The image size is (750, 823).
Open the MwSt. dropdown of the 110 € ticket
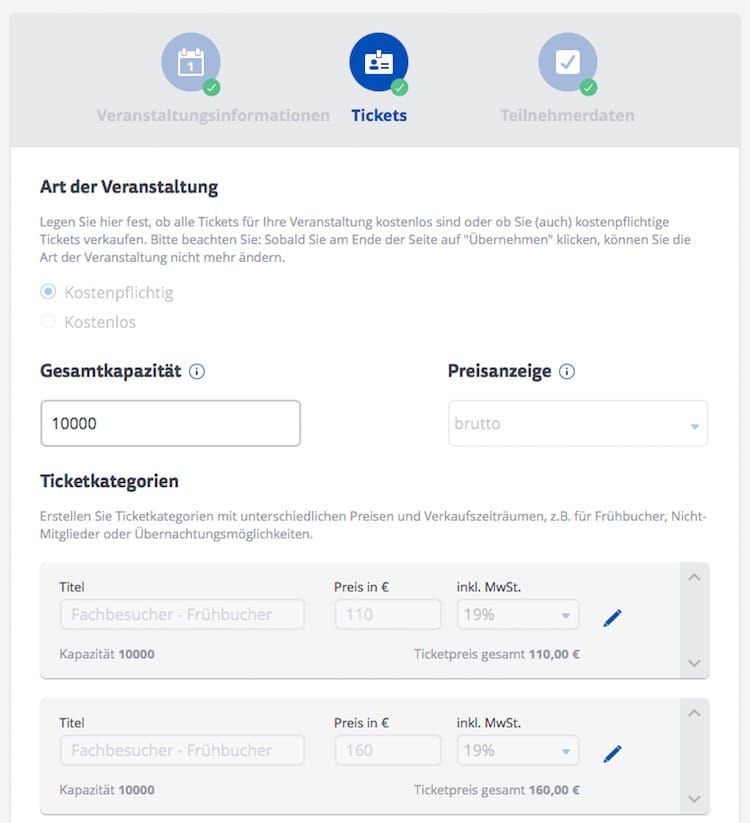[x=518, y=615]
